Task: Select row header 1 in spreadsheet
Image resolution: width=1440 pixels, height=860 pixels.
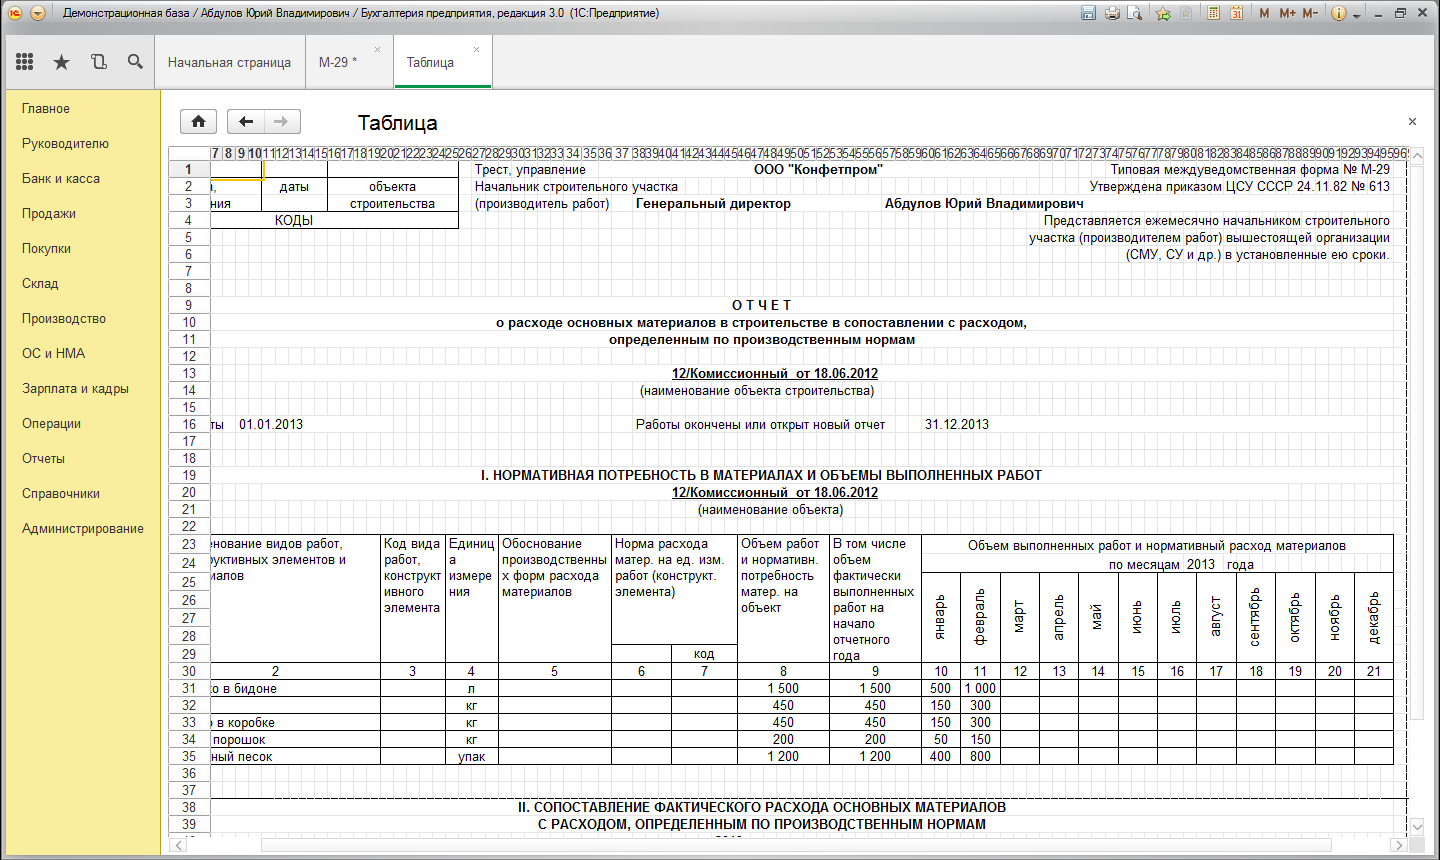Action: pyautogui.click(x=189, y=169)
